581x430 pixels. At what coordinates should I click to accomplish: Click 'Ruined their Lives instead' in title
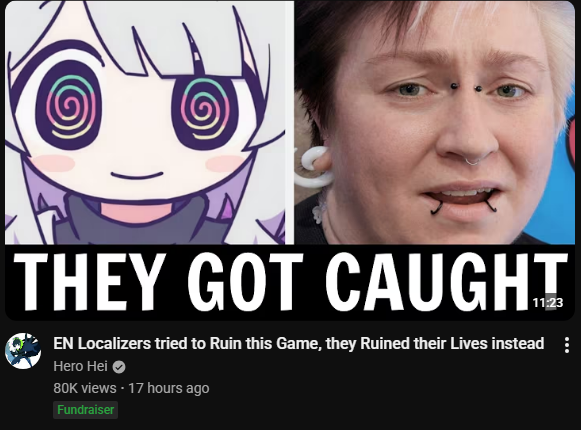pyautogui.click(x=452, y=343)
